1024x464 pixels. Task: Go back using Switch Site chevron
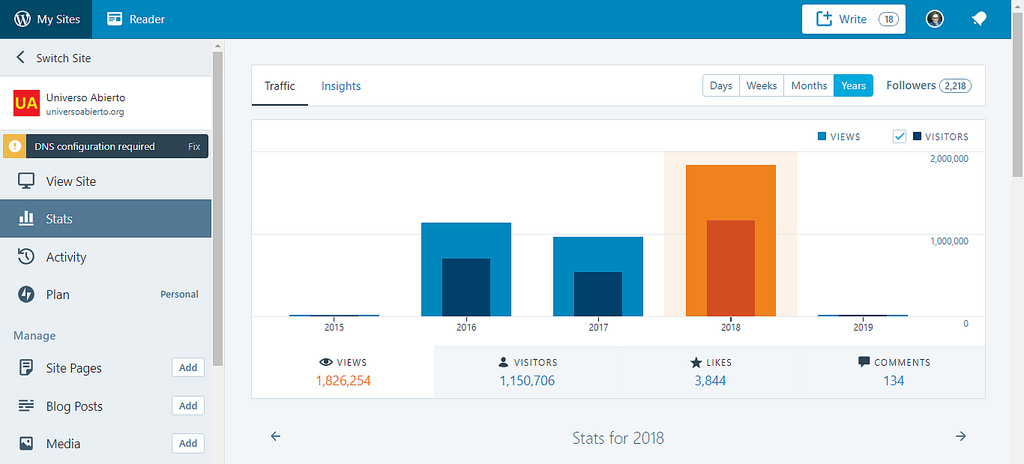click(21, 58)
